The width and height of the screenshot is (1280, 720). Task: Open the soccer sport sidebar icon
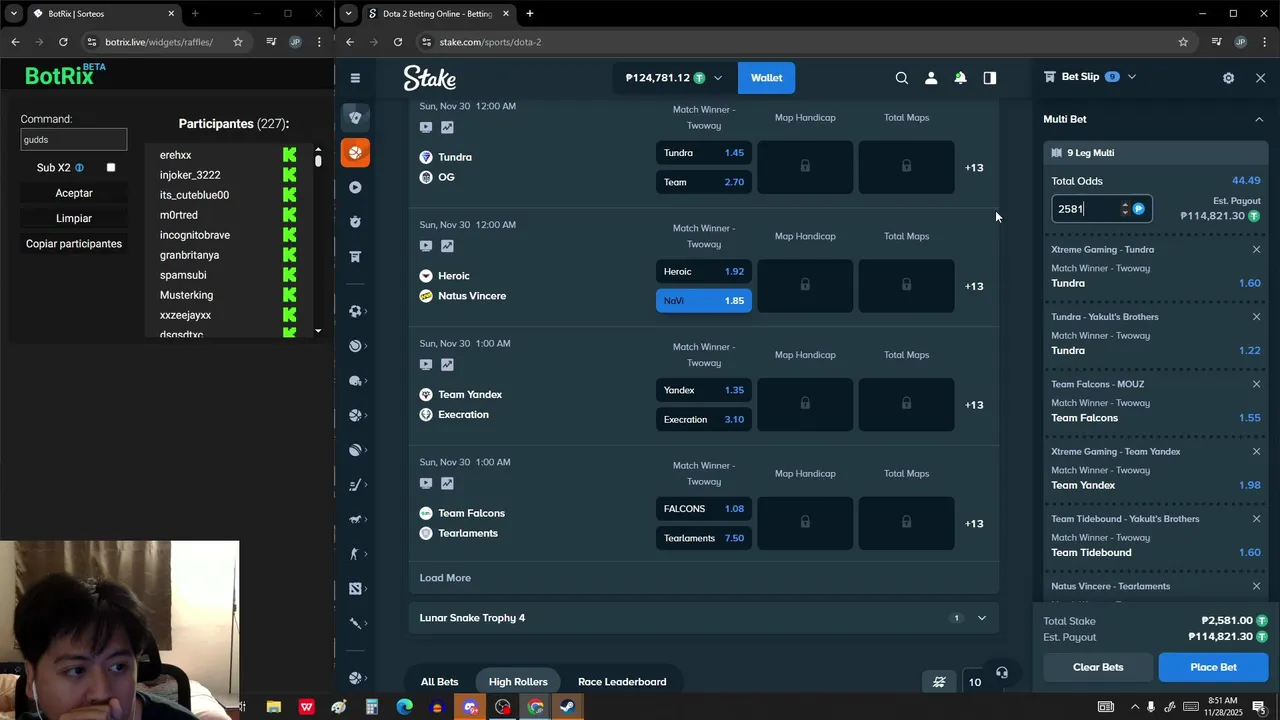(x=355, y=311)
